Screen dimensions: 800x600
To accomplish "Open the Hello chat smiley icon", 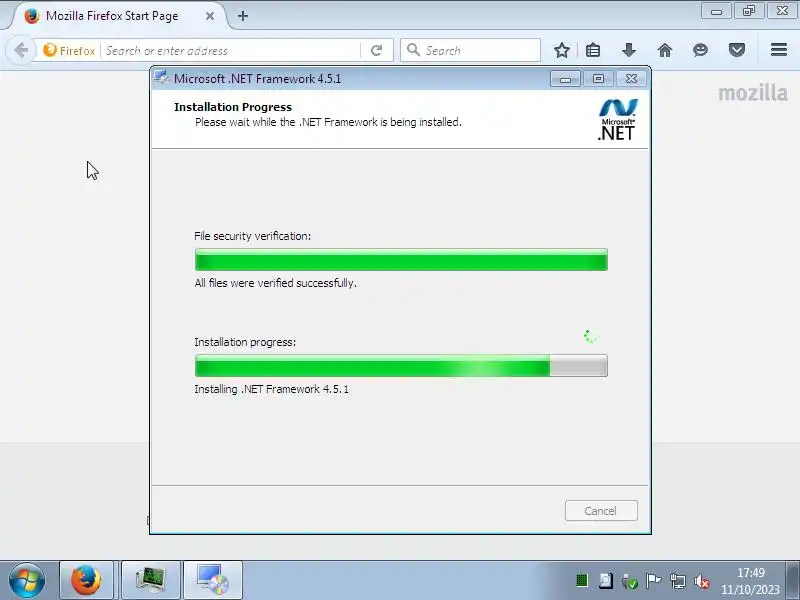I will 701,50.
